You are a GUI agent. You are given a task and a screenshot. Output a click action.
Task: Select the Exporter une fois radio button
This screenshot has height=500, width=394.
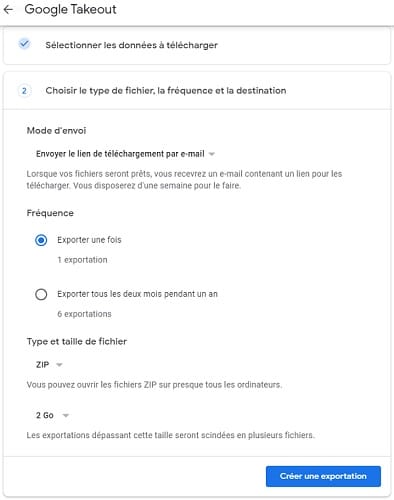coord(41,240)
